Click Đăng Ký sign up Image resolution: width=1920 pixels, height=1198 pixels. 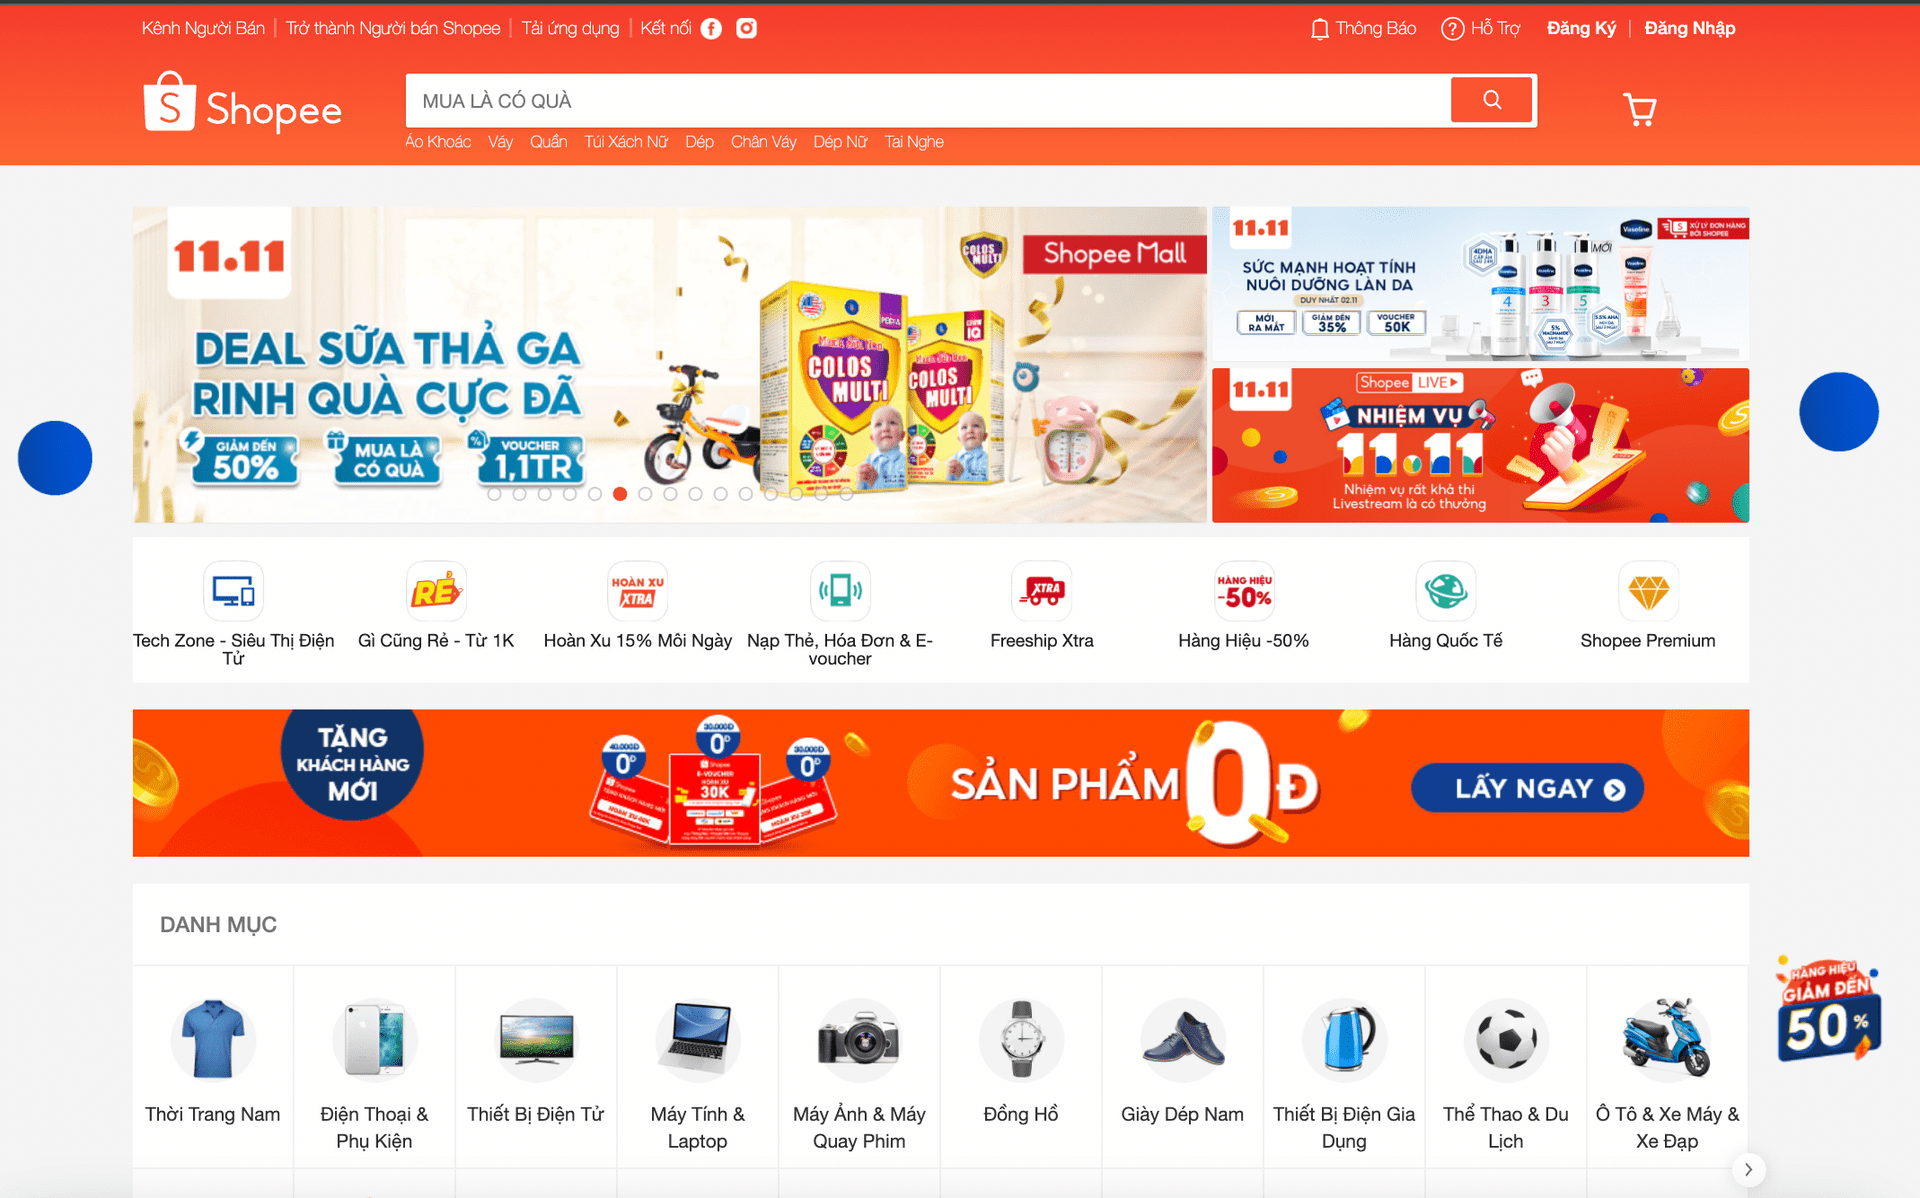(1581, 29)
